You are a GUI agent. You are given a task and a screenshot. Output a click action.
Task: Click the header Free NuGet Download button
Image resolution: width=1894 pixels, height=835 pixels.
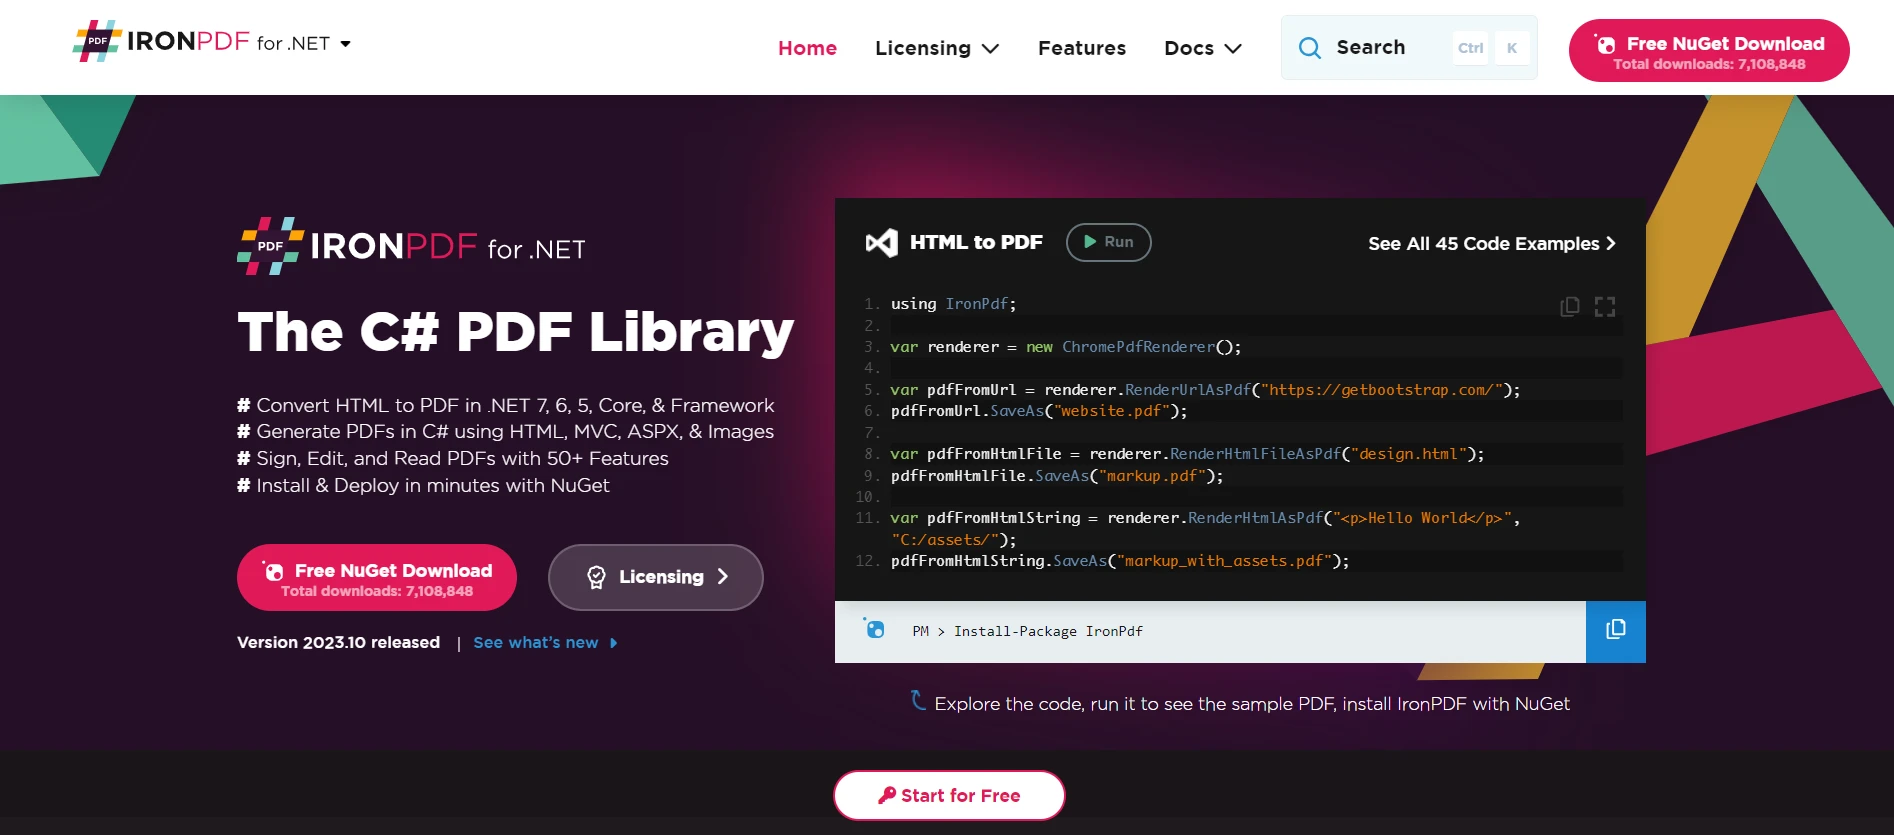pos(1709,51)
